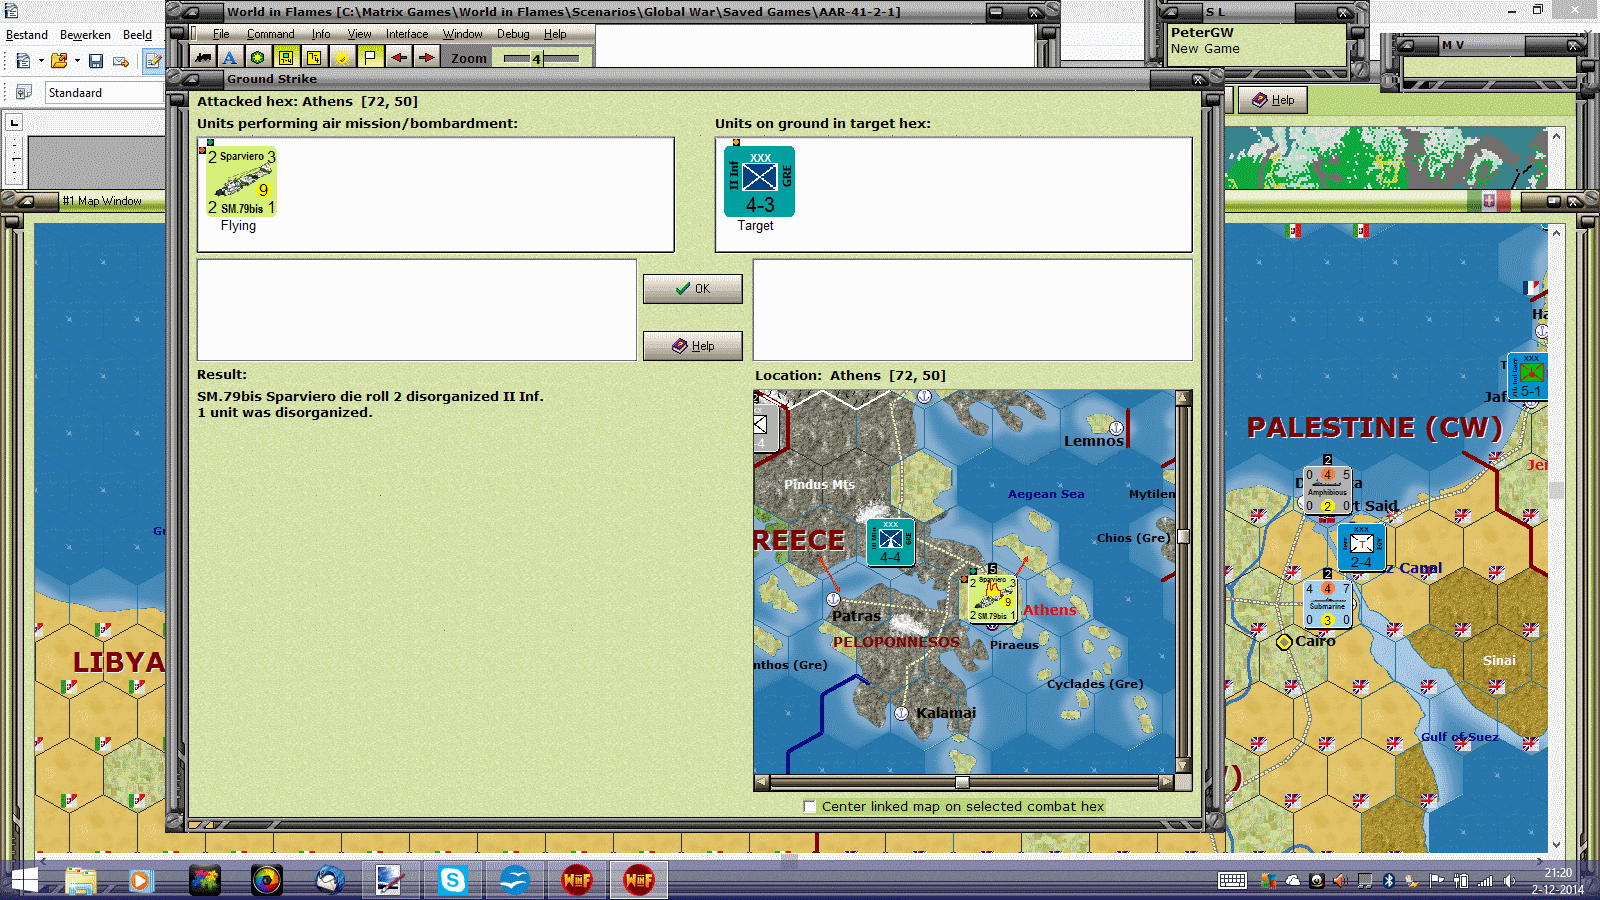Click the Kalamai port marker on minimap
The width and height of the screenshot is (1600, 900).
point(901,713)
